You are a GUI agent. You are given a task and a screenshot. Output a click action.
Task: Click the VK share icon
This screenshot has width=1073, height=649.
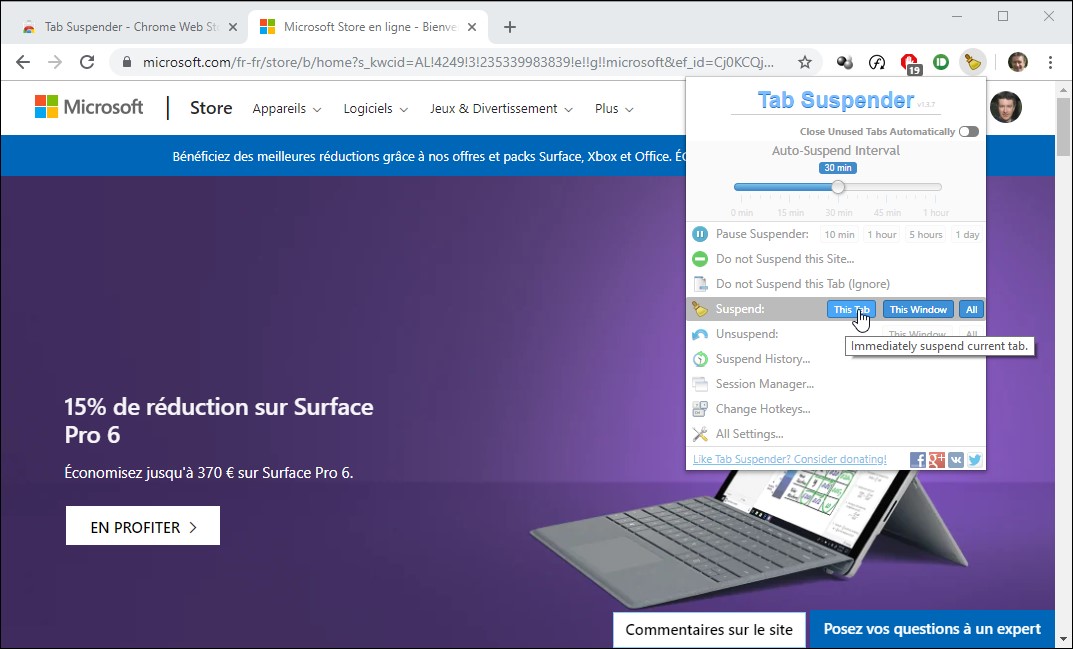tap(956, 460)
